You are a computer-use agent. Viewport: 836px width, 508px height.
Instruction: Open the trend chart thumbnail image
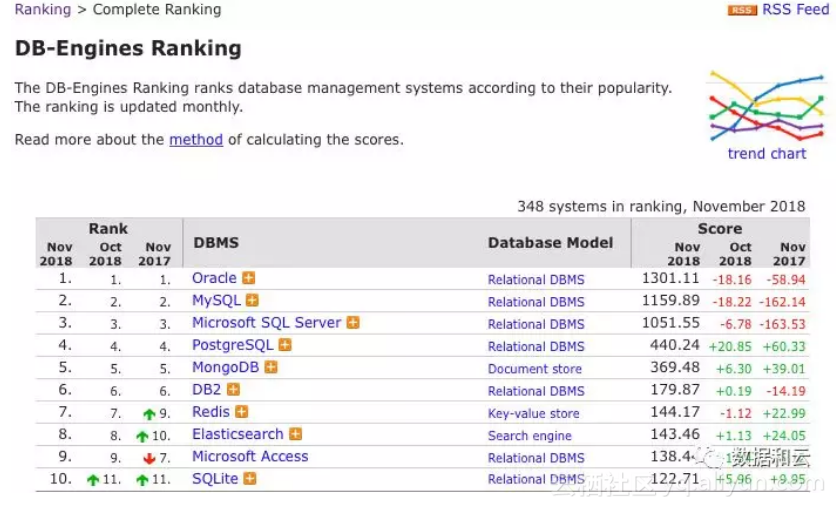(x=766, y=105)
